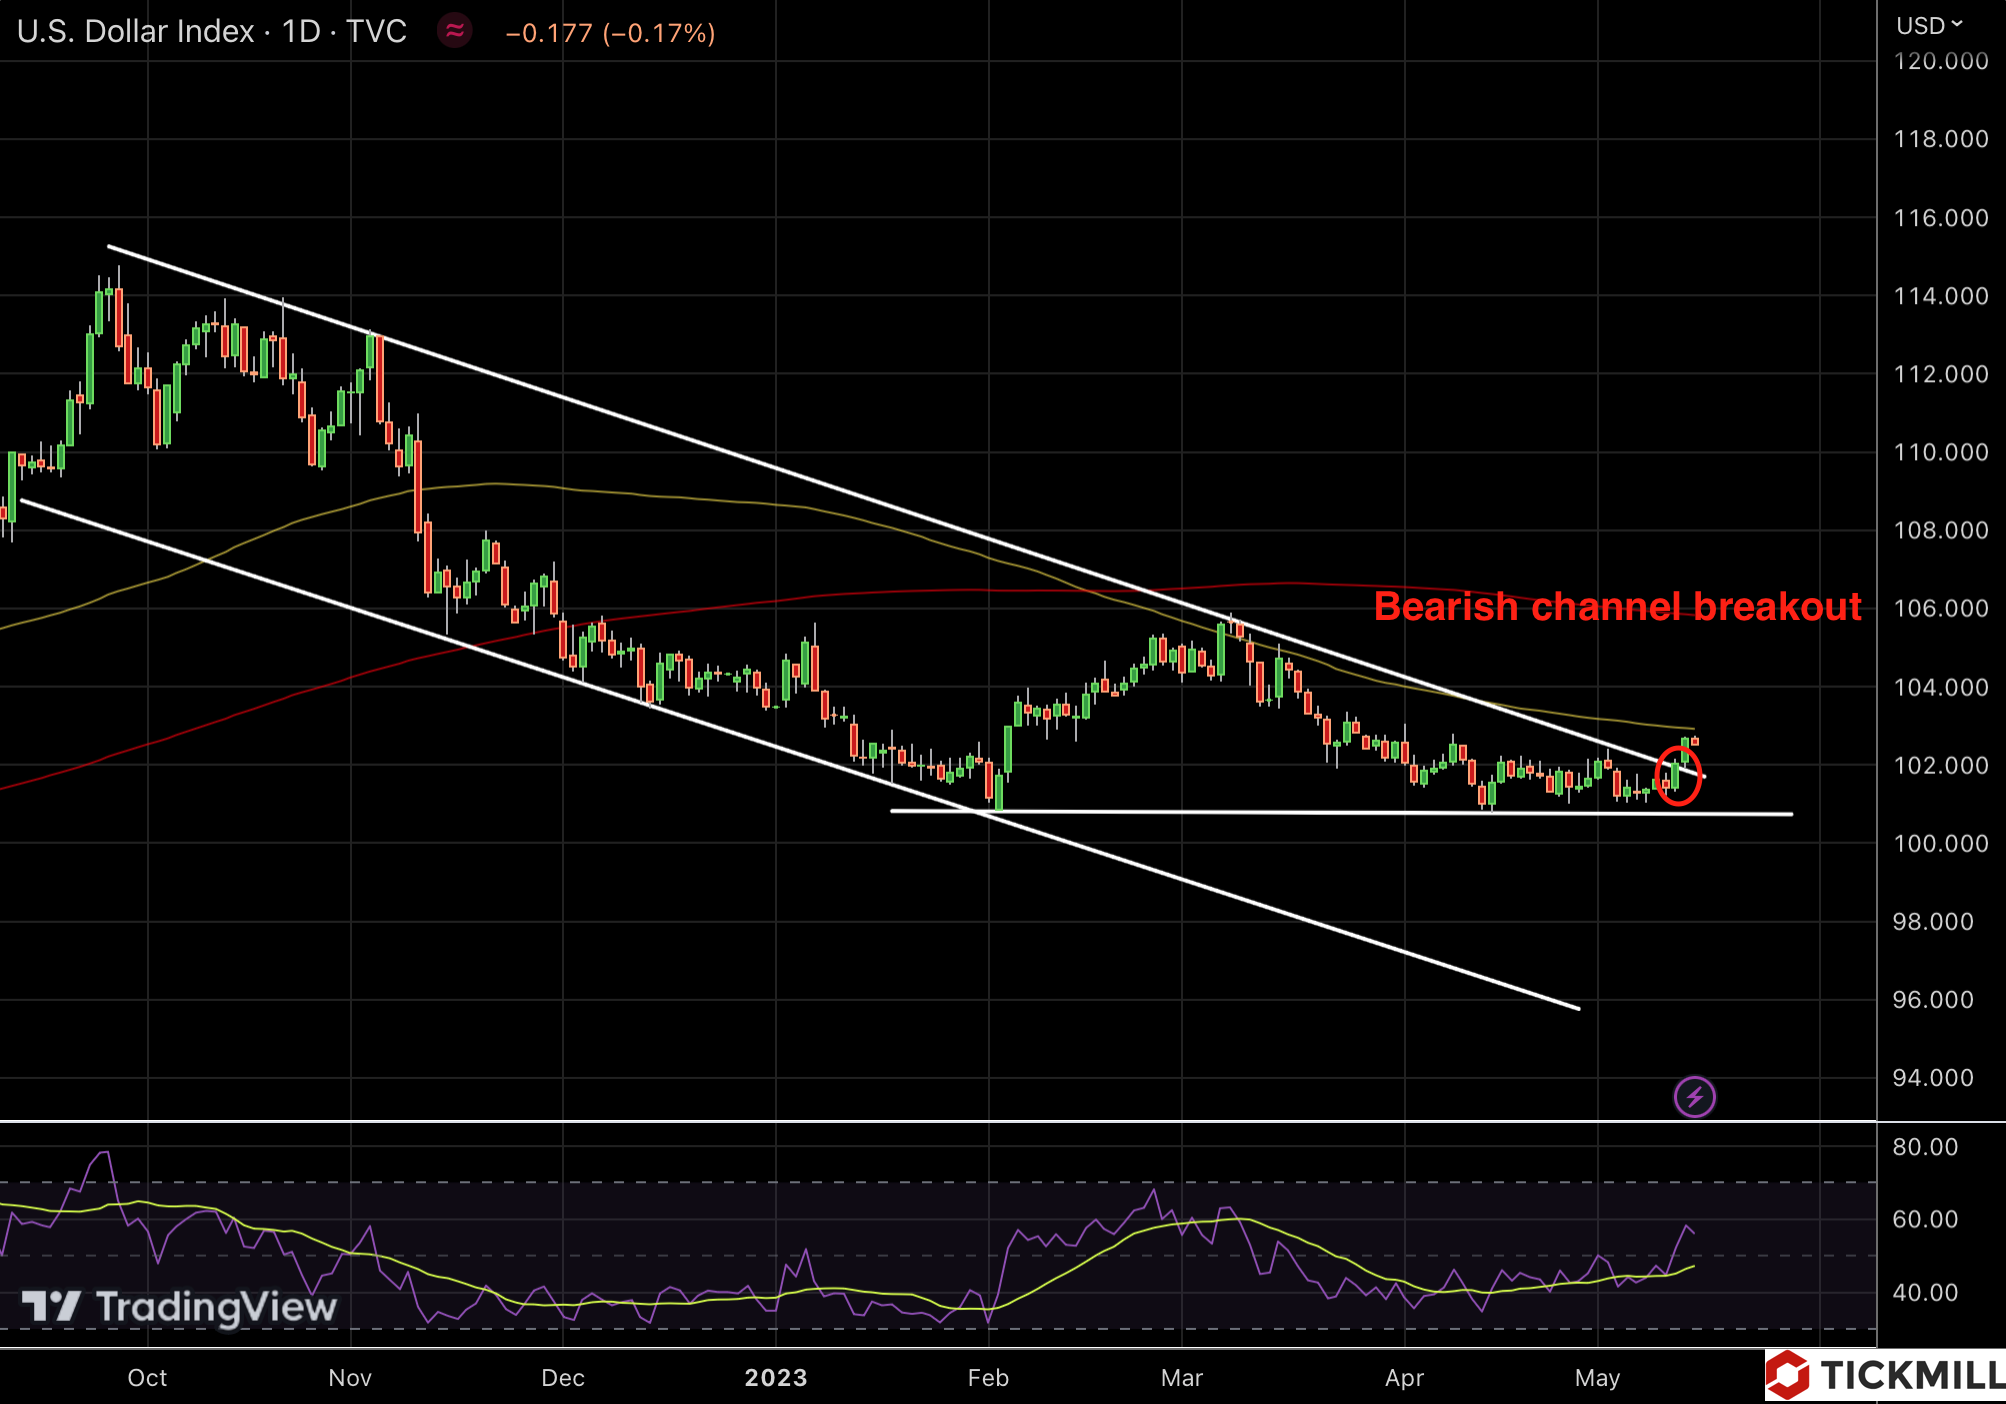Click the Oct label on time axis

[x=147, y=1377]
